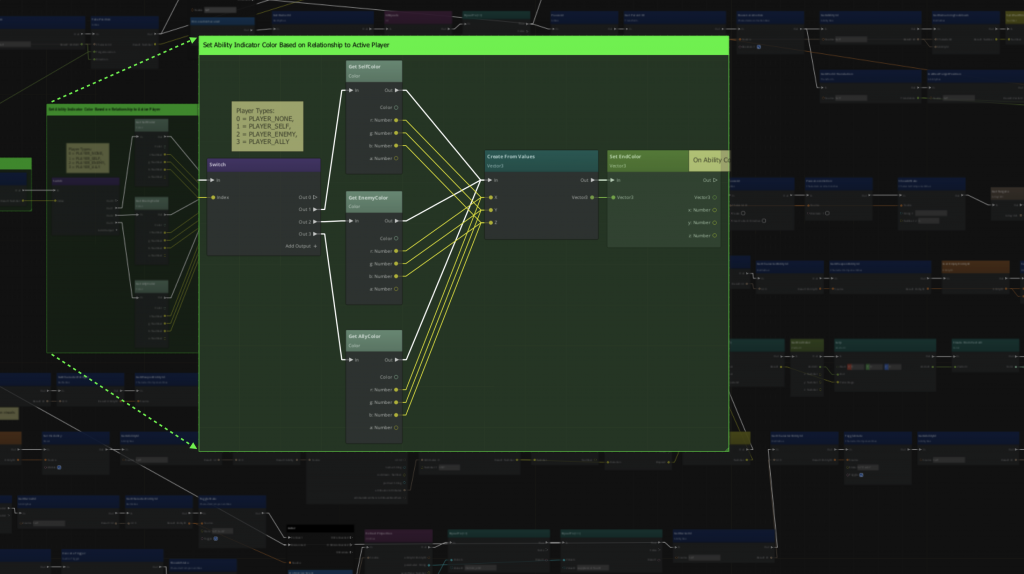Click the Switch node Index input port
This screenshot has height=574, width=1024.
point(213,197)
